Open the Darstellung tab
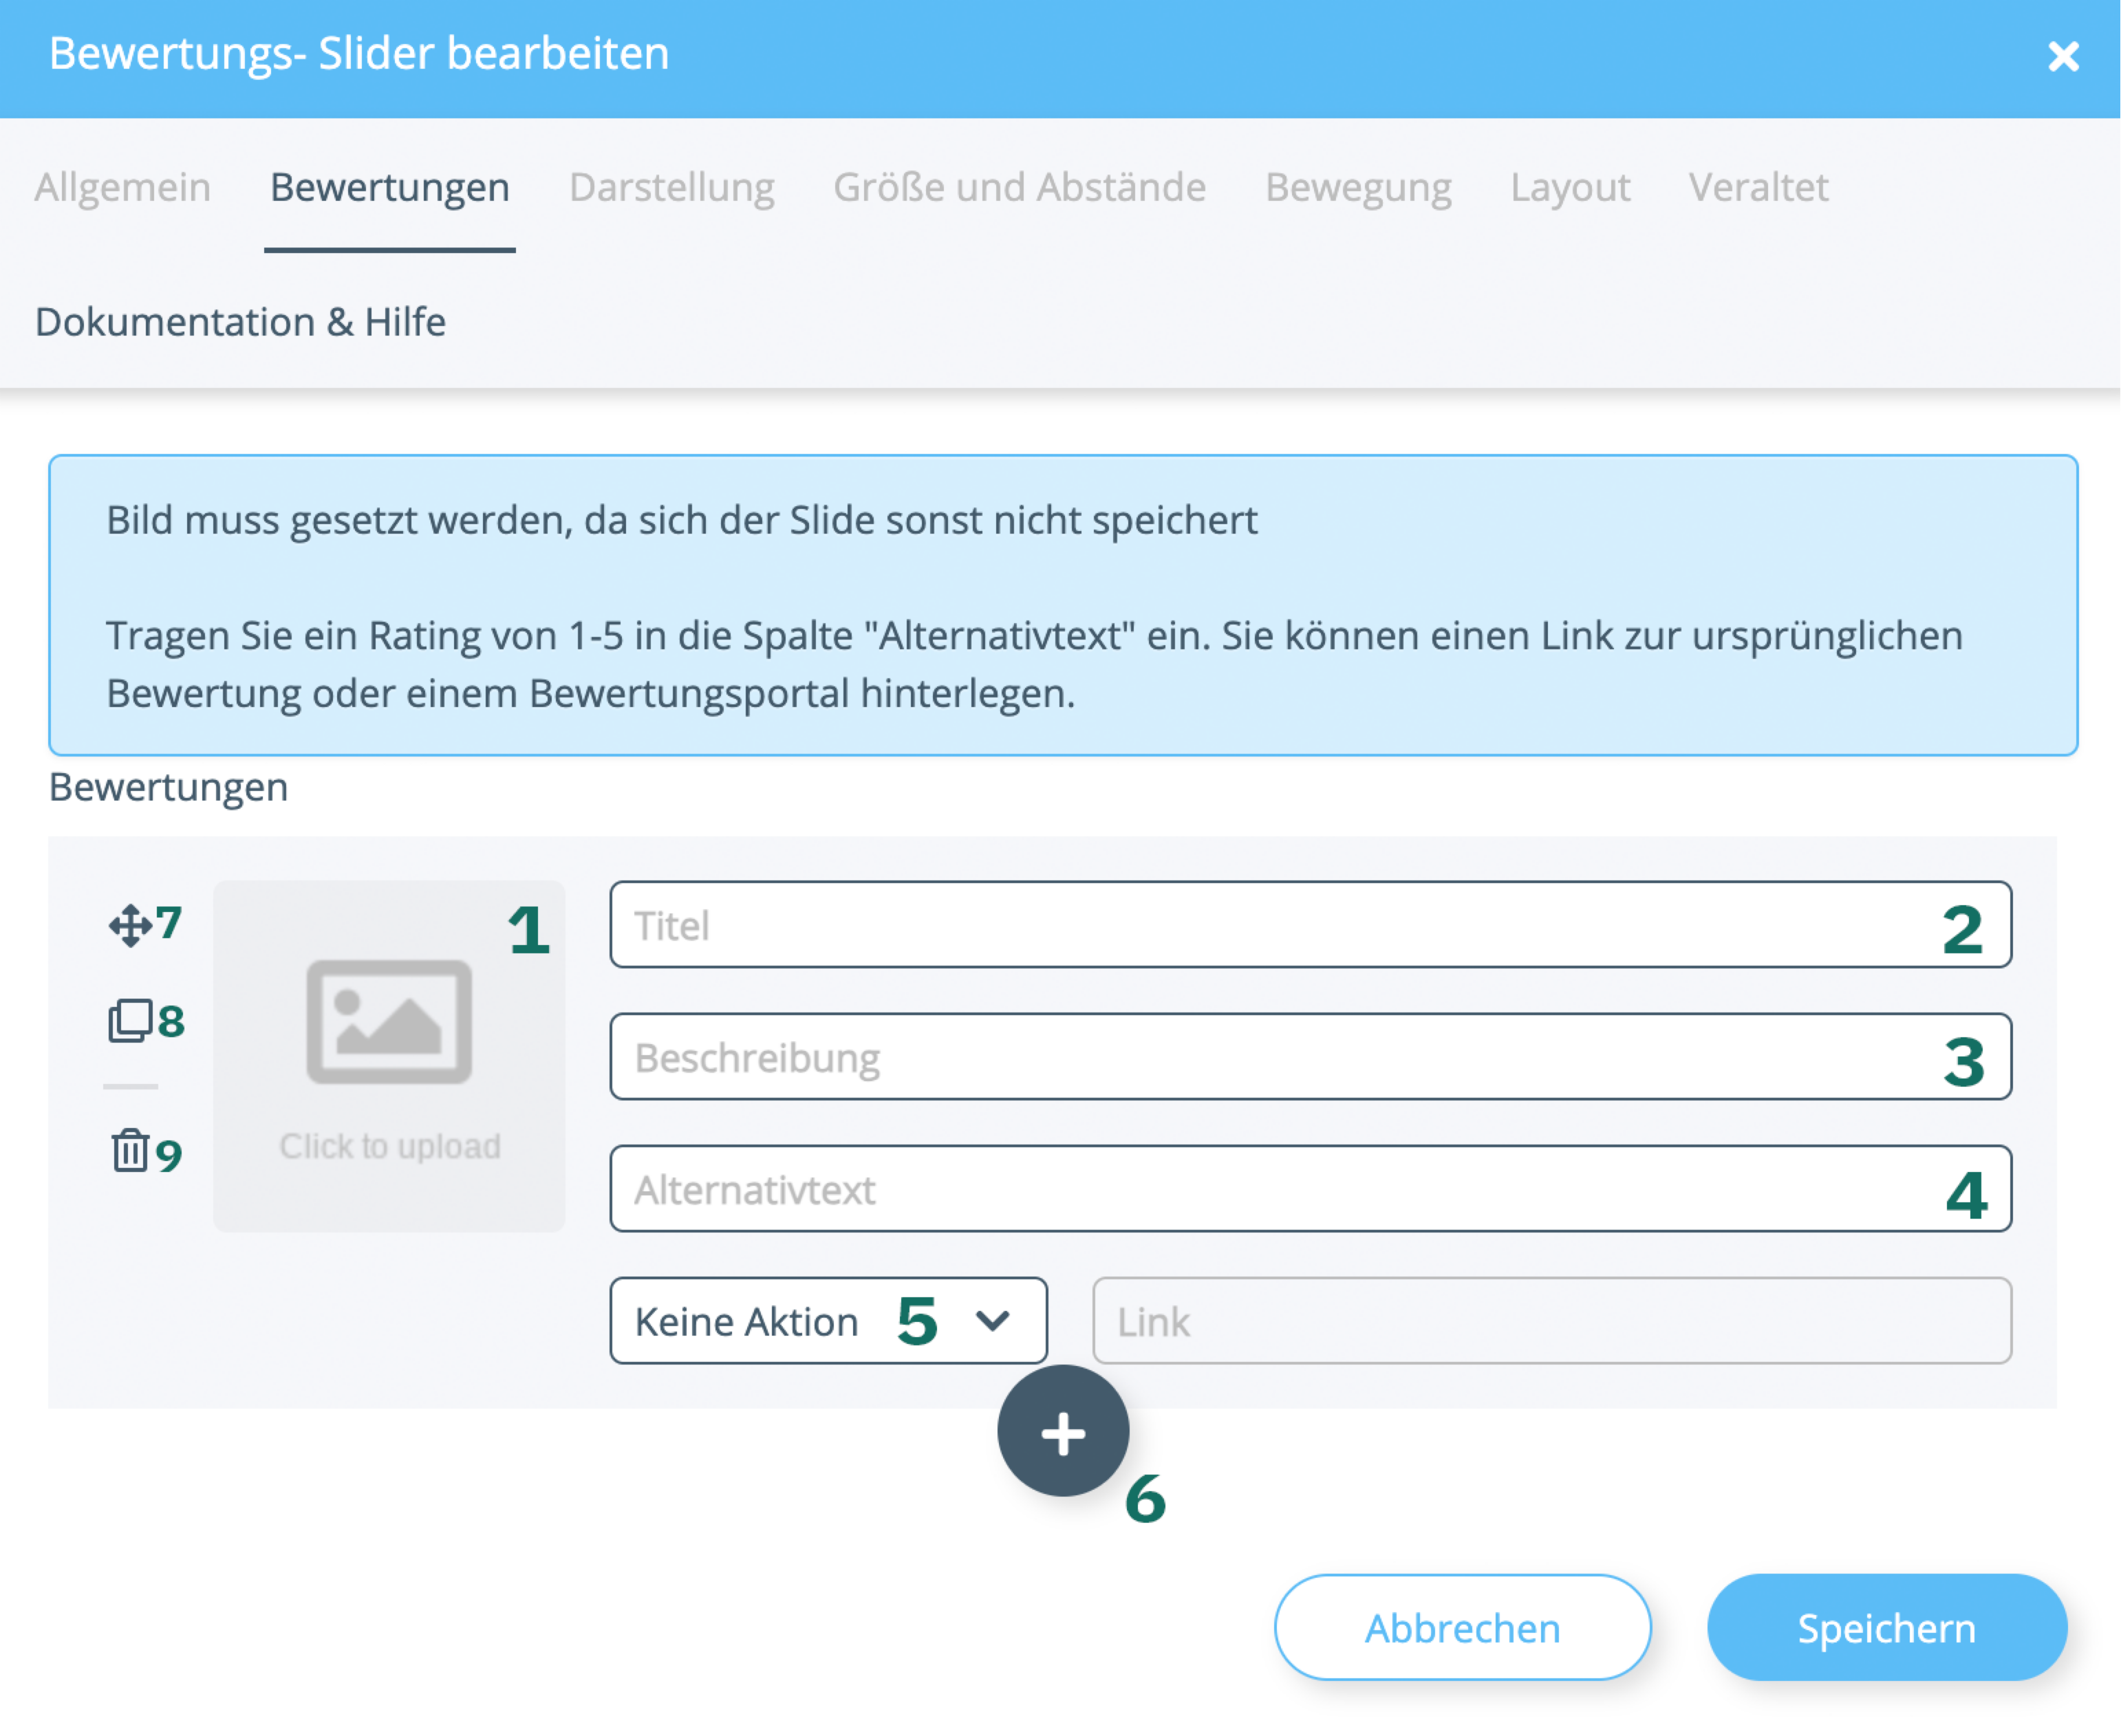The width and height of the screenshot is (2121, 1736). (x=671, y=187)
